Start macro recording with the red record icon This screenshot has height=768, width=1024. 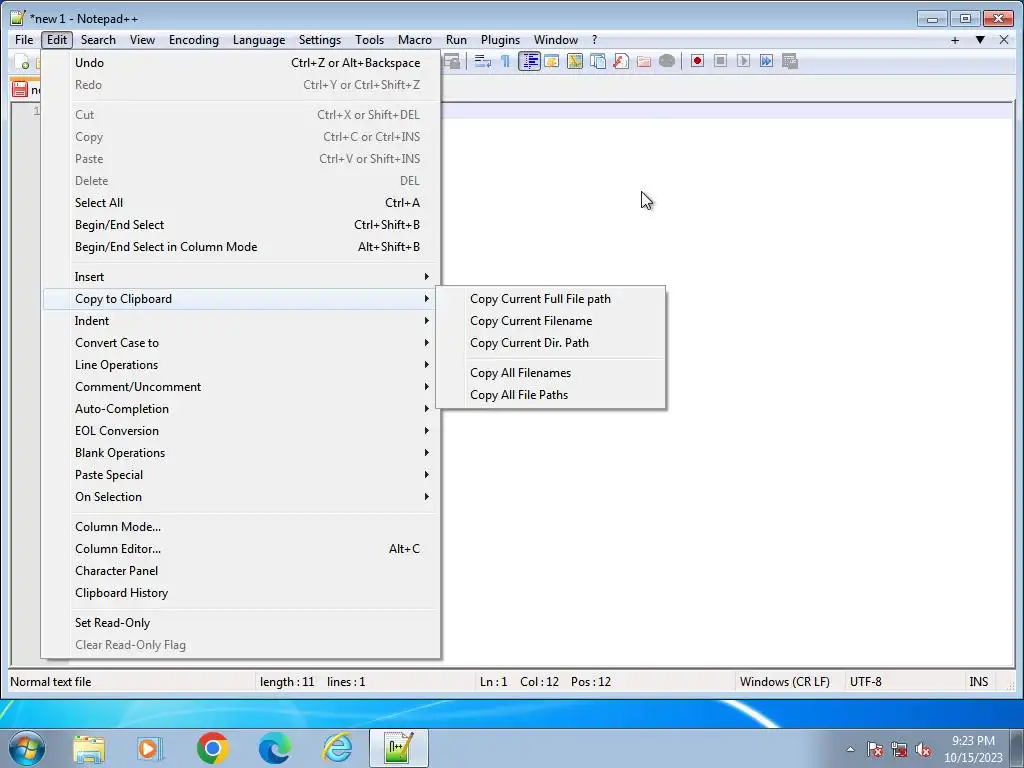pos(697,61)
